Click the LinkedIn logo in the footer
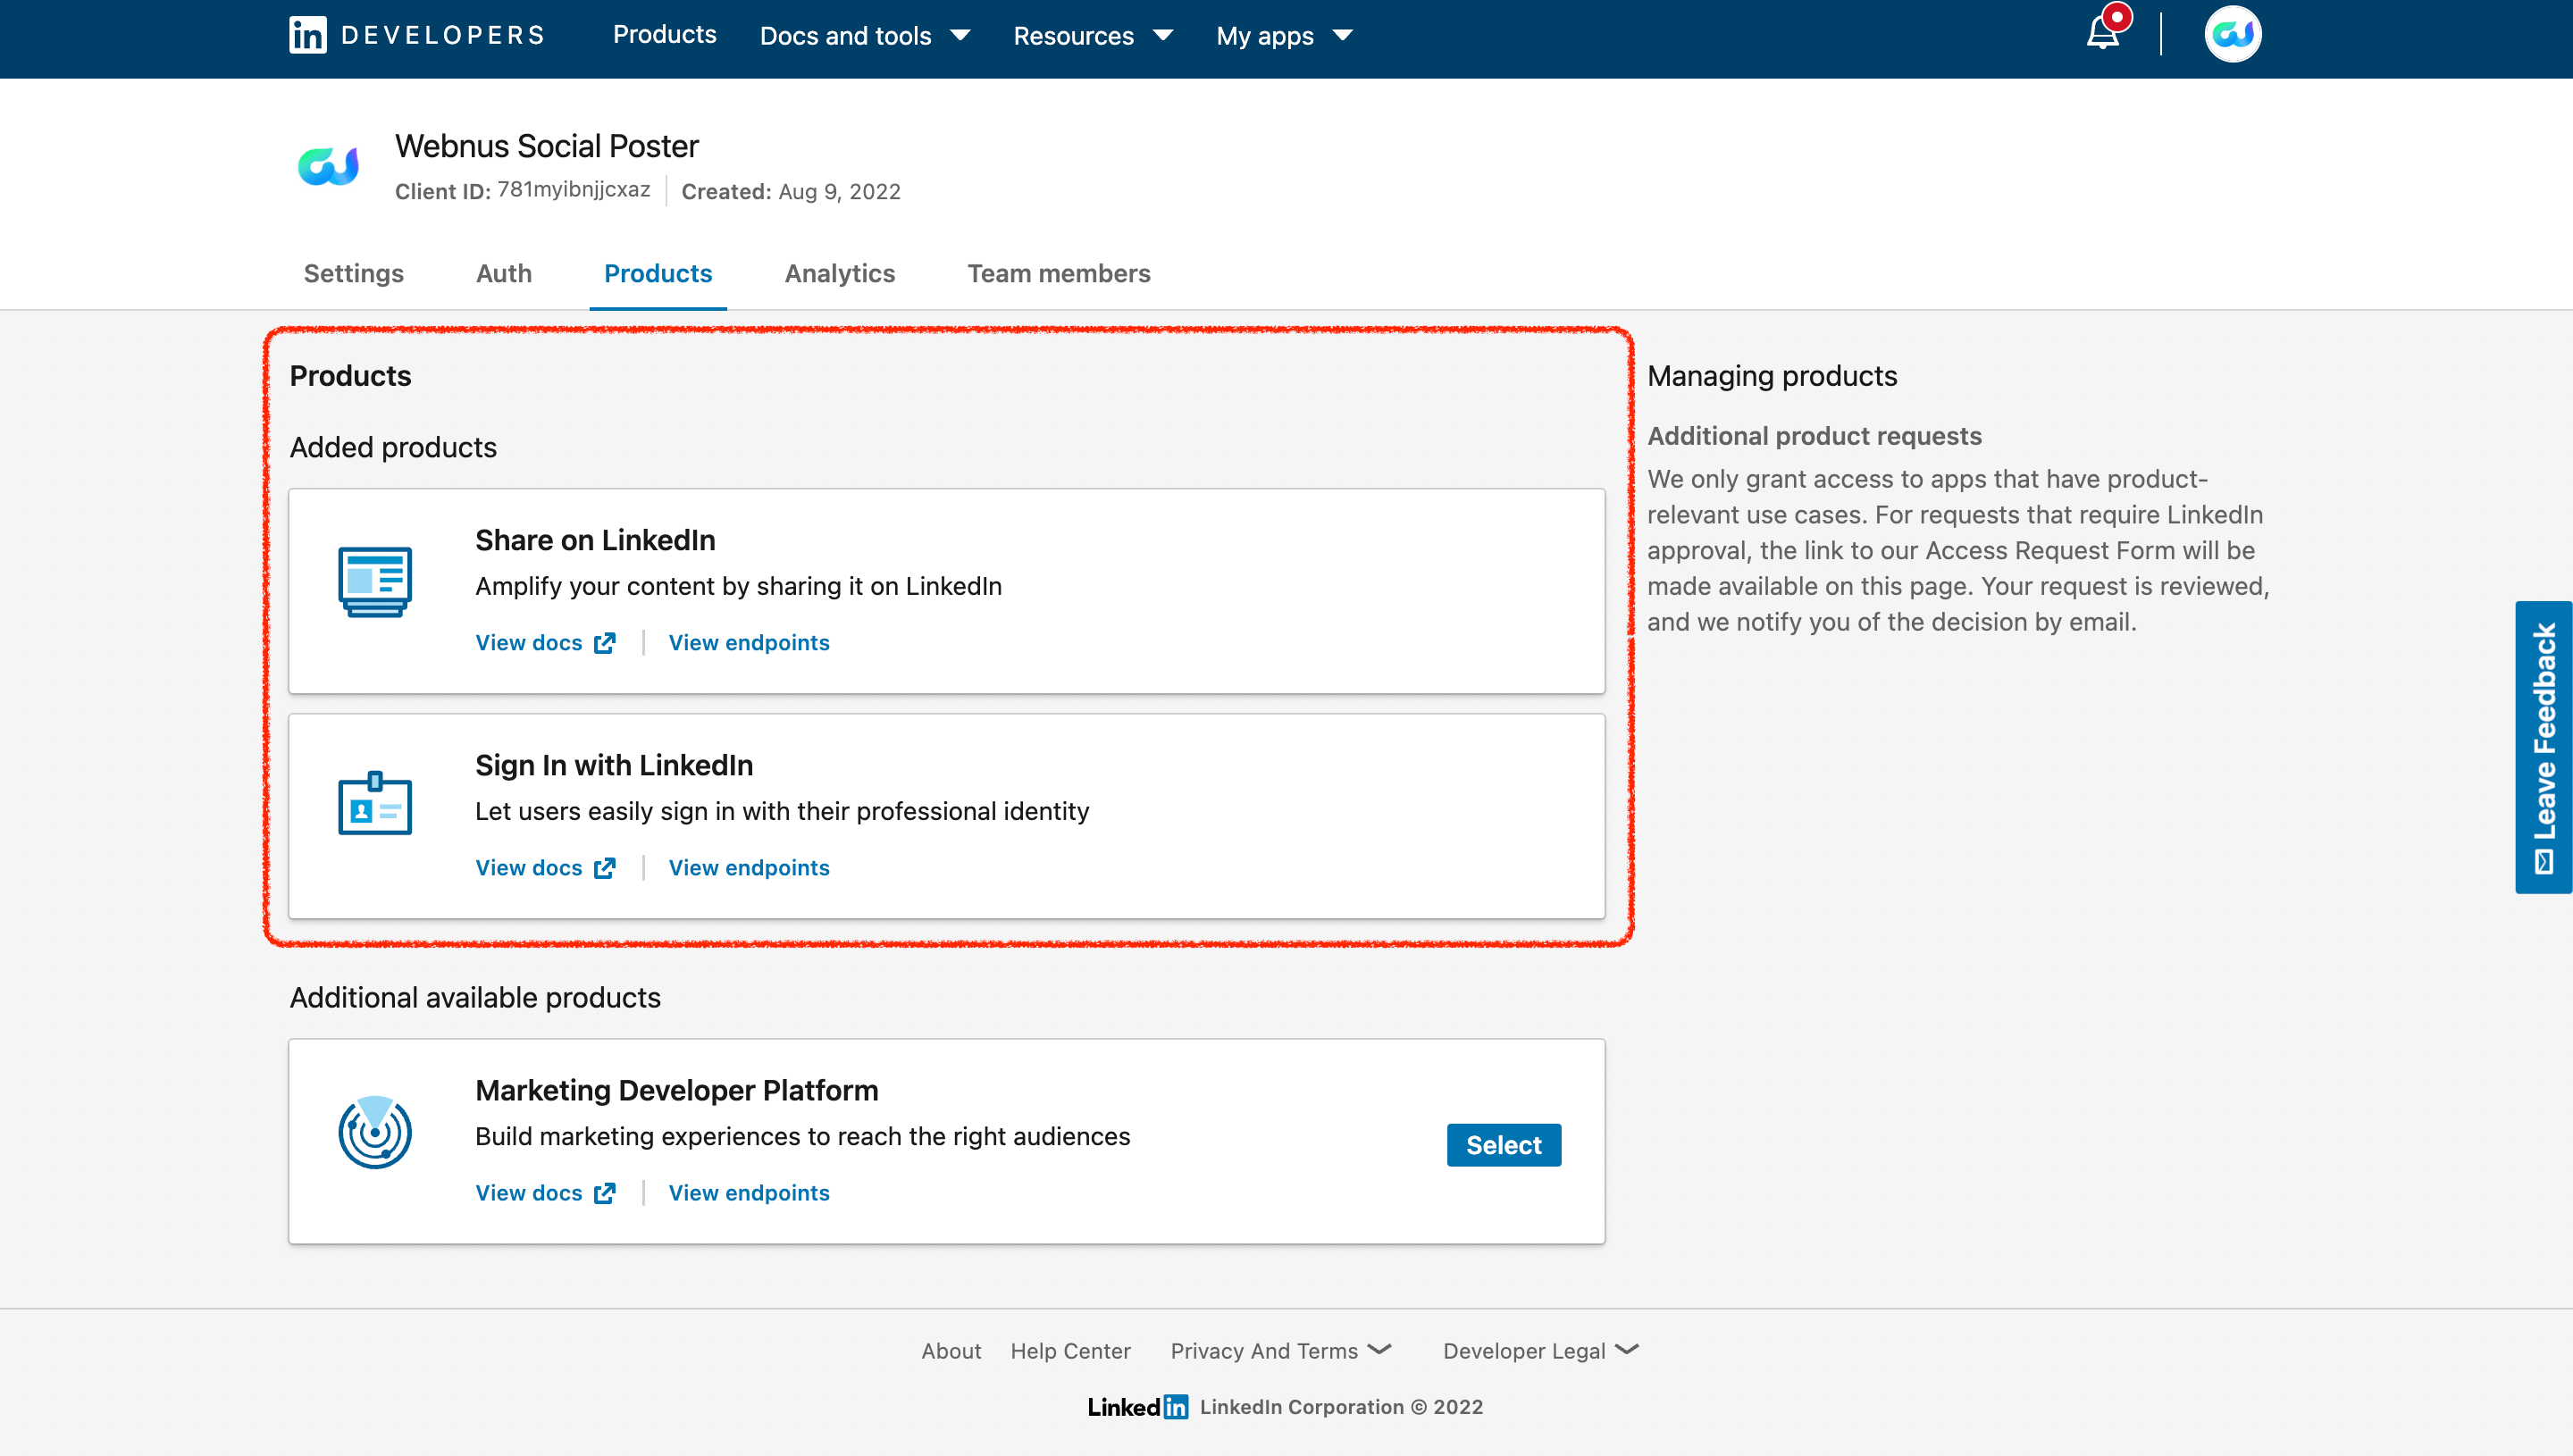The width and height of the screenshot is (2573, 1456). [1138, 1407]
